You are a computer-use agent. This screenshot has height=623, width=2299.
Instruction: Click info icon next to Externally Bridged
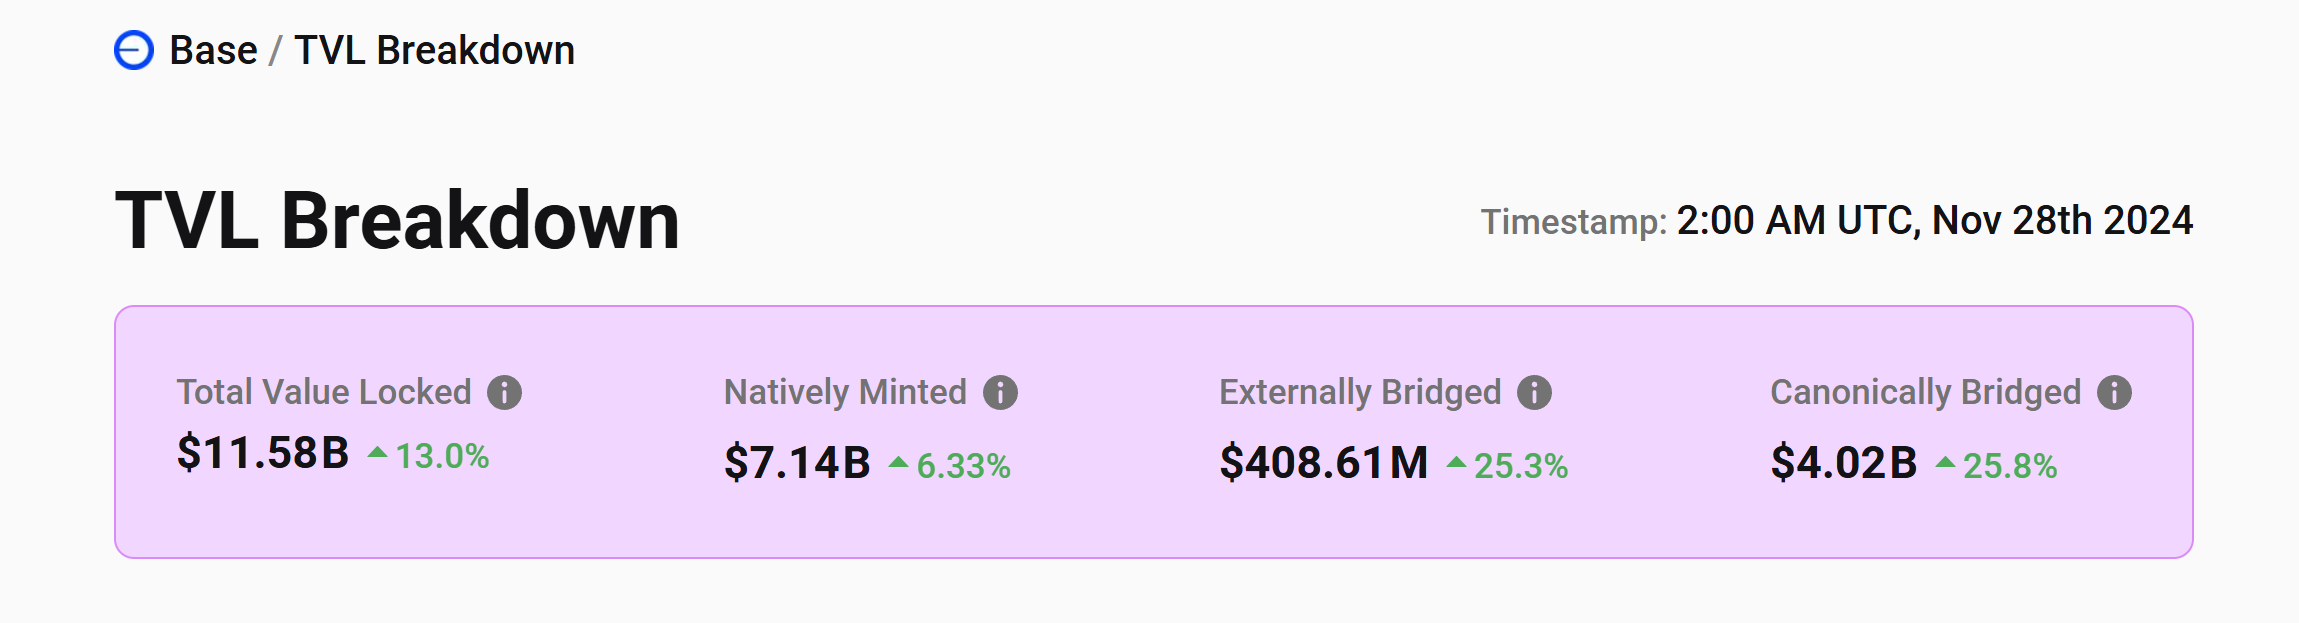[x=1534, y=392]
